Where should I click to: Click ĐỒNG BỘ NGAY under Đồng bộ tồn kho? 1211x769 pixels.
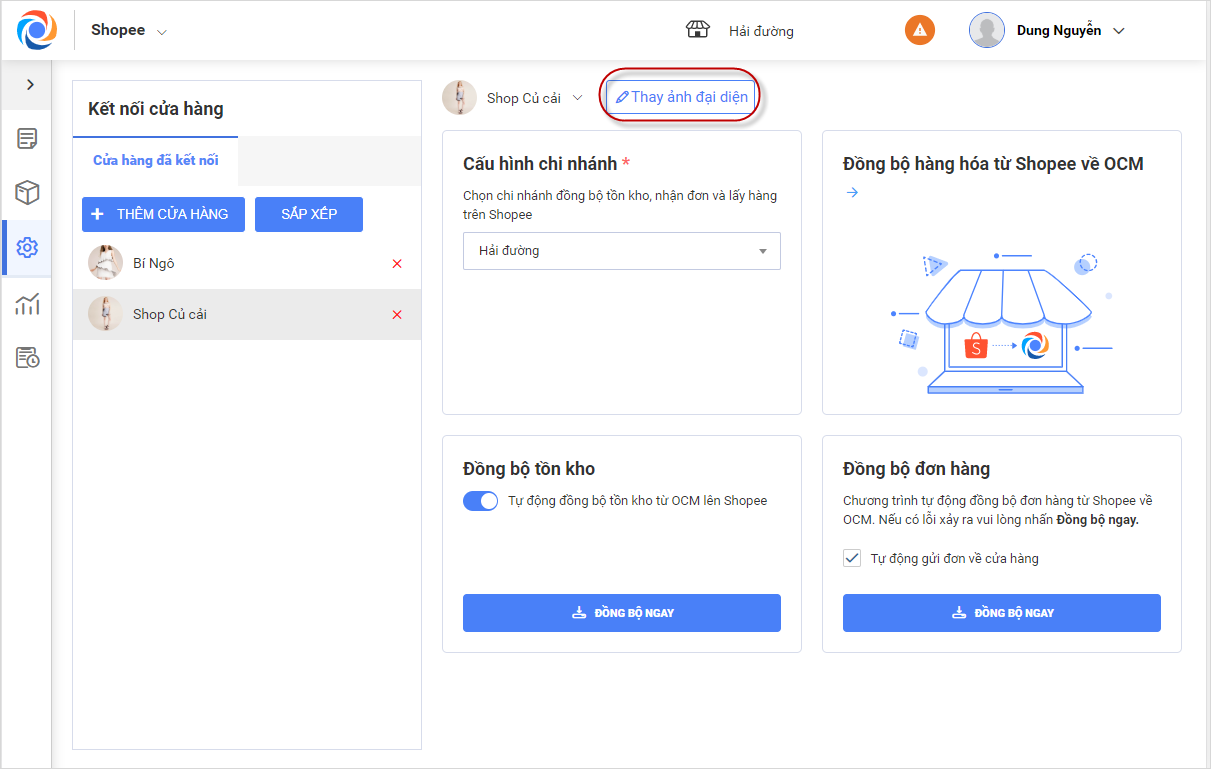point(622,613)
